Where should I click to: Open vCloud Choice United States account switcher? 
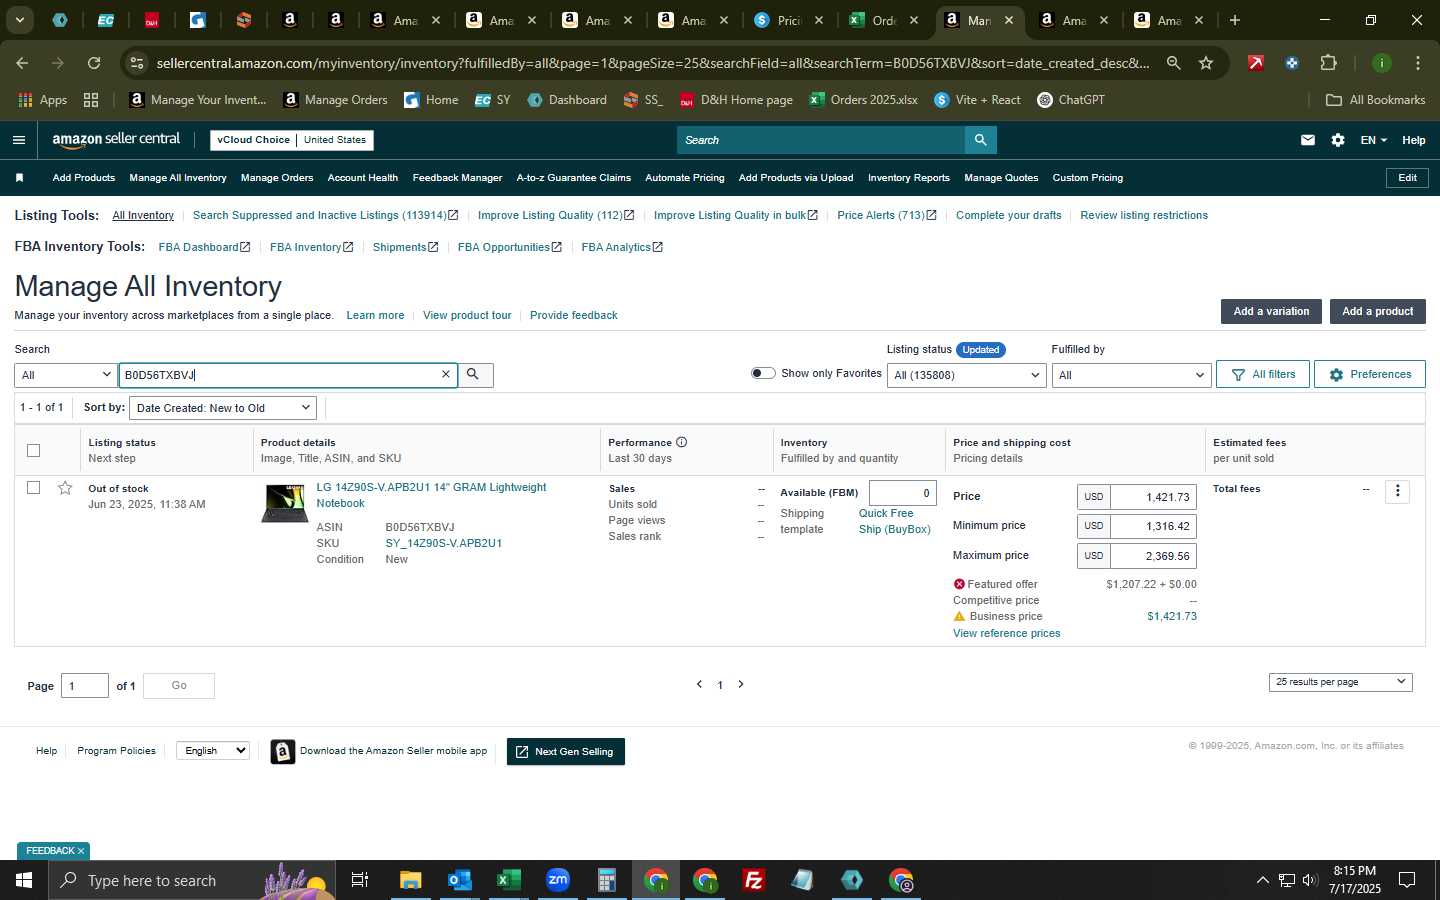pos(292,140)
